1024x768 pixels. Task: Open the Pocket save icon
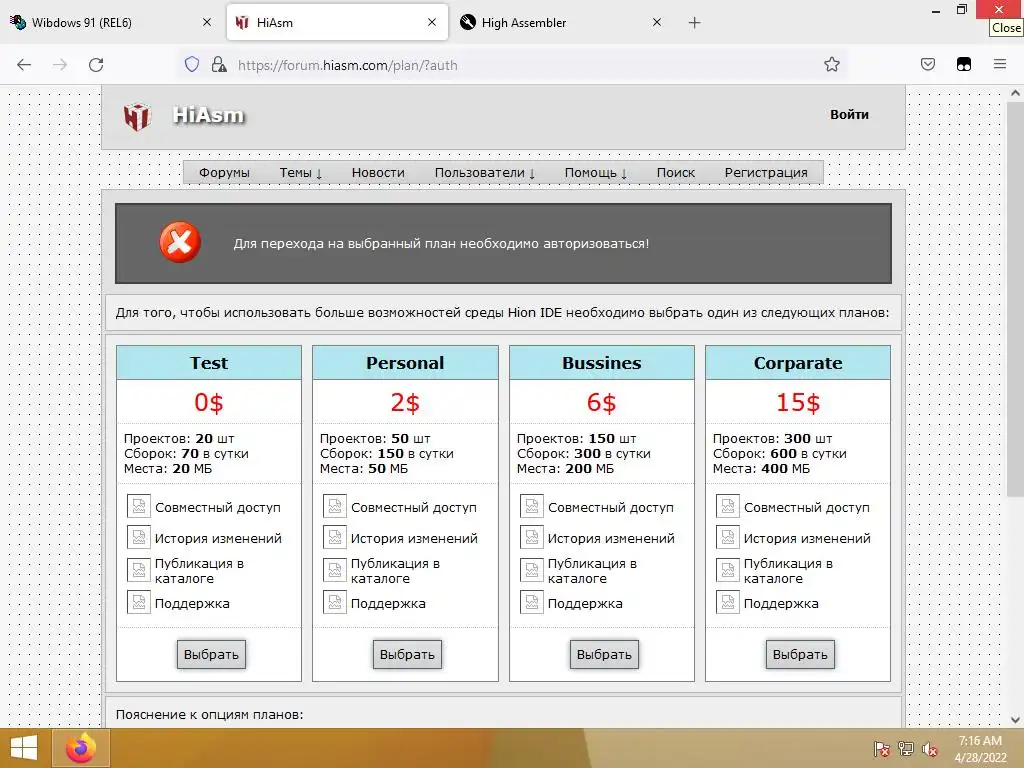(928, 64)
